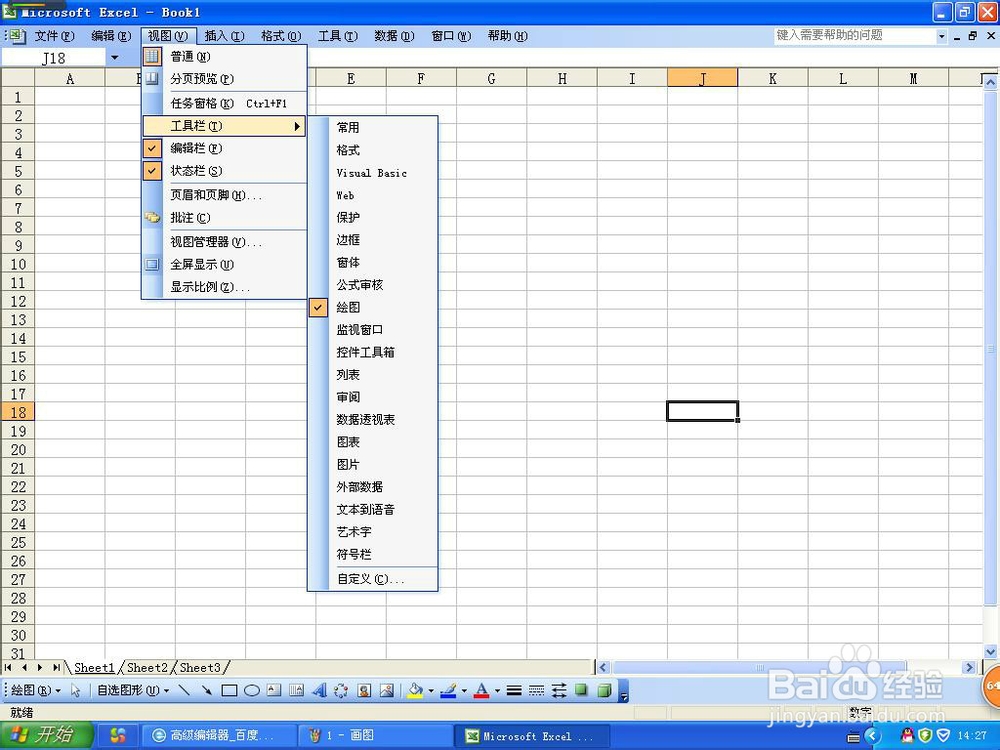Image resolution: width=1000 pixels, height=750 pixels.
Task: Select the Rectangle shape tool
Action: [229, 690]
